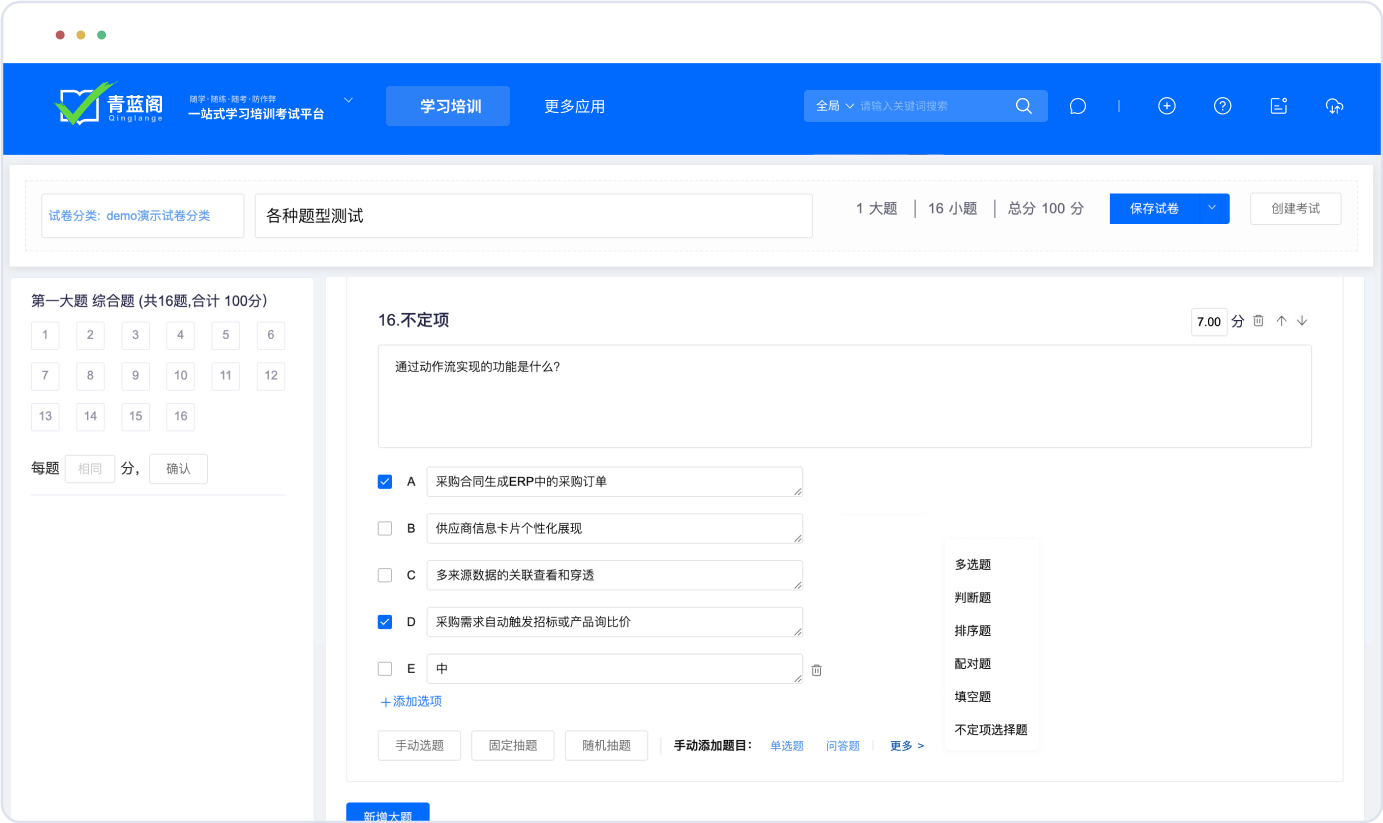The image size is (1383, 823).
Task: Delete option E using trash icon
Action: pyautogui.click(x=816, y=670)
